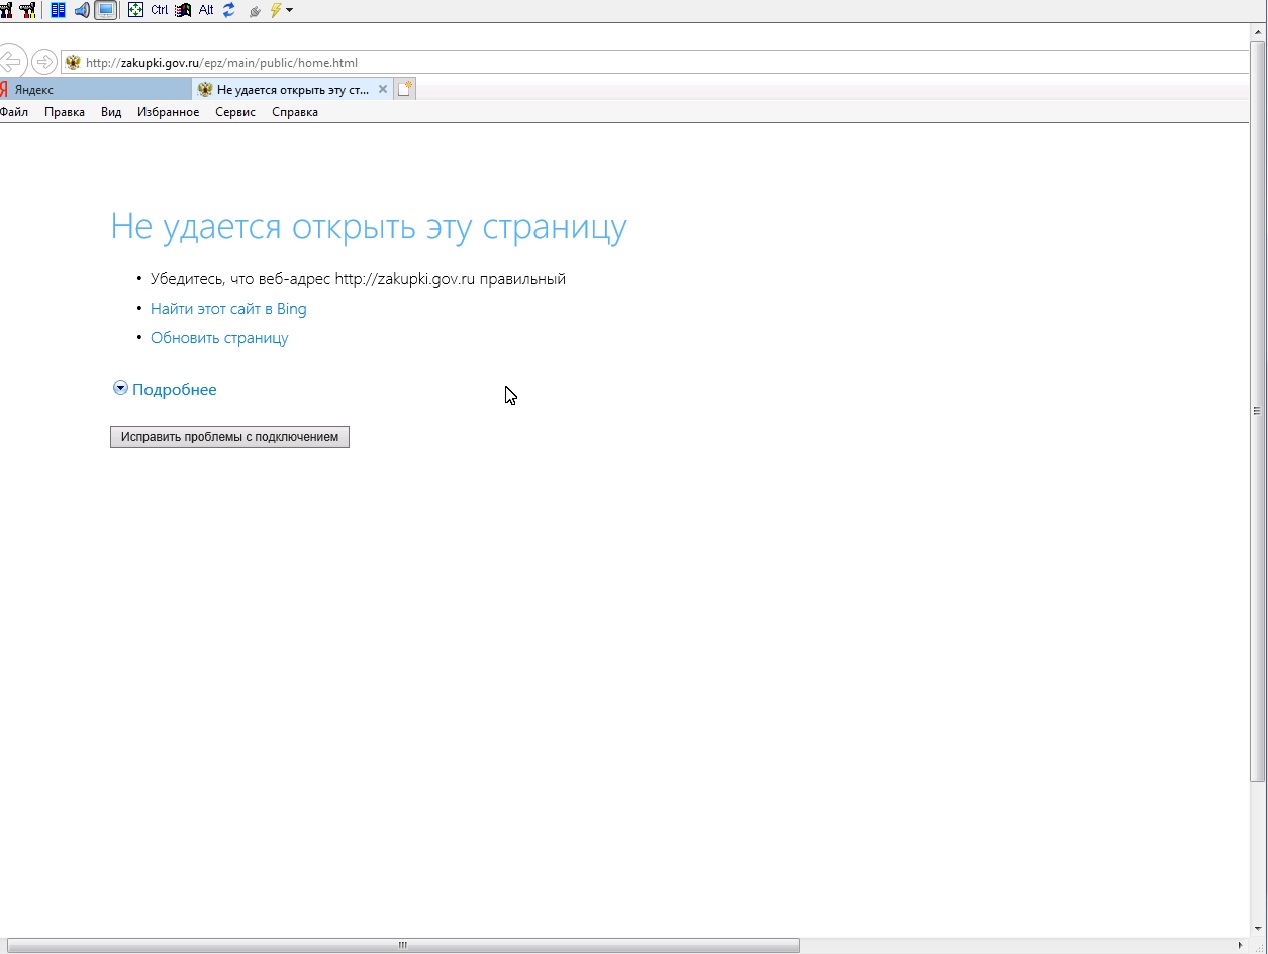The width and height of the screenshot is (1268, 954).
Task: Toggle the Ctrl key in remote toolbar
Action: [160, 10]
